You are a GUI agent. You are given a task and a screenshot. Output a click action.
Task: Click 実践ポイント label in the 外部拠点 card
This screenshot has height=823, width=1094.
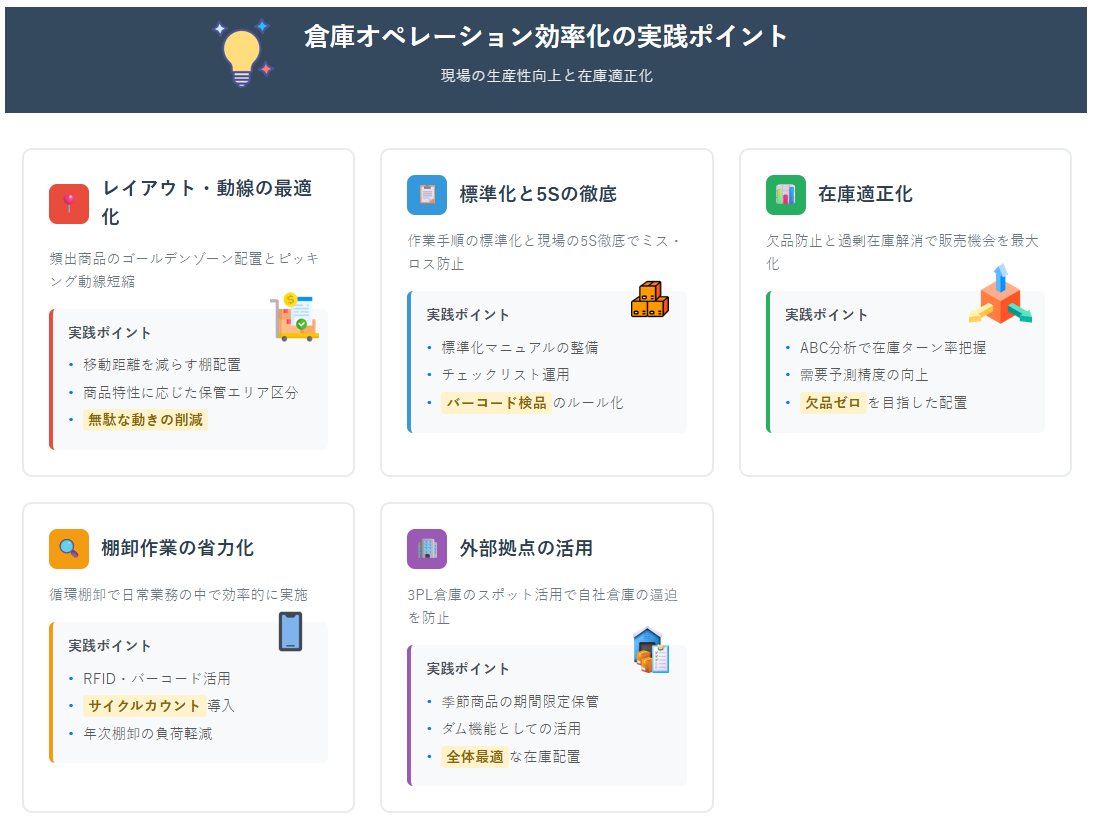(x=468, y=670)
